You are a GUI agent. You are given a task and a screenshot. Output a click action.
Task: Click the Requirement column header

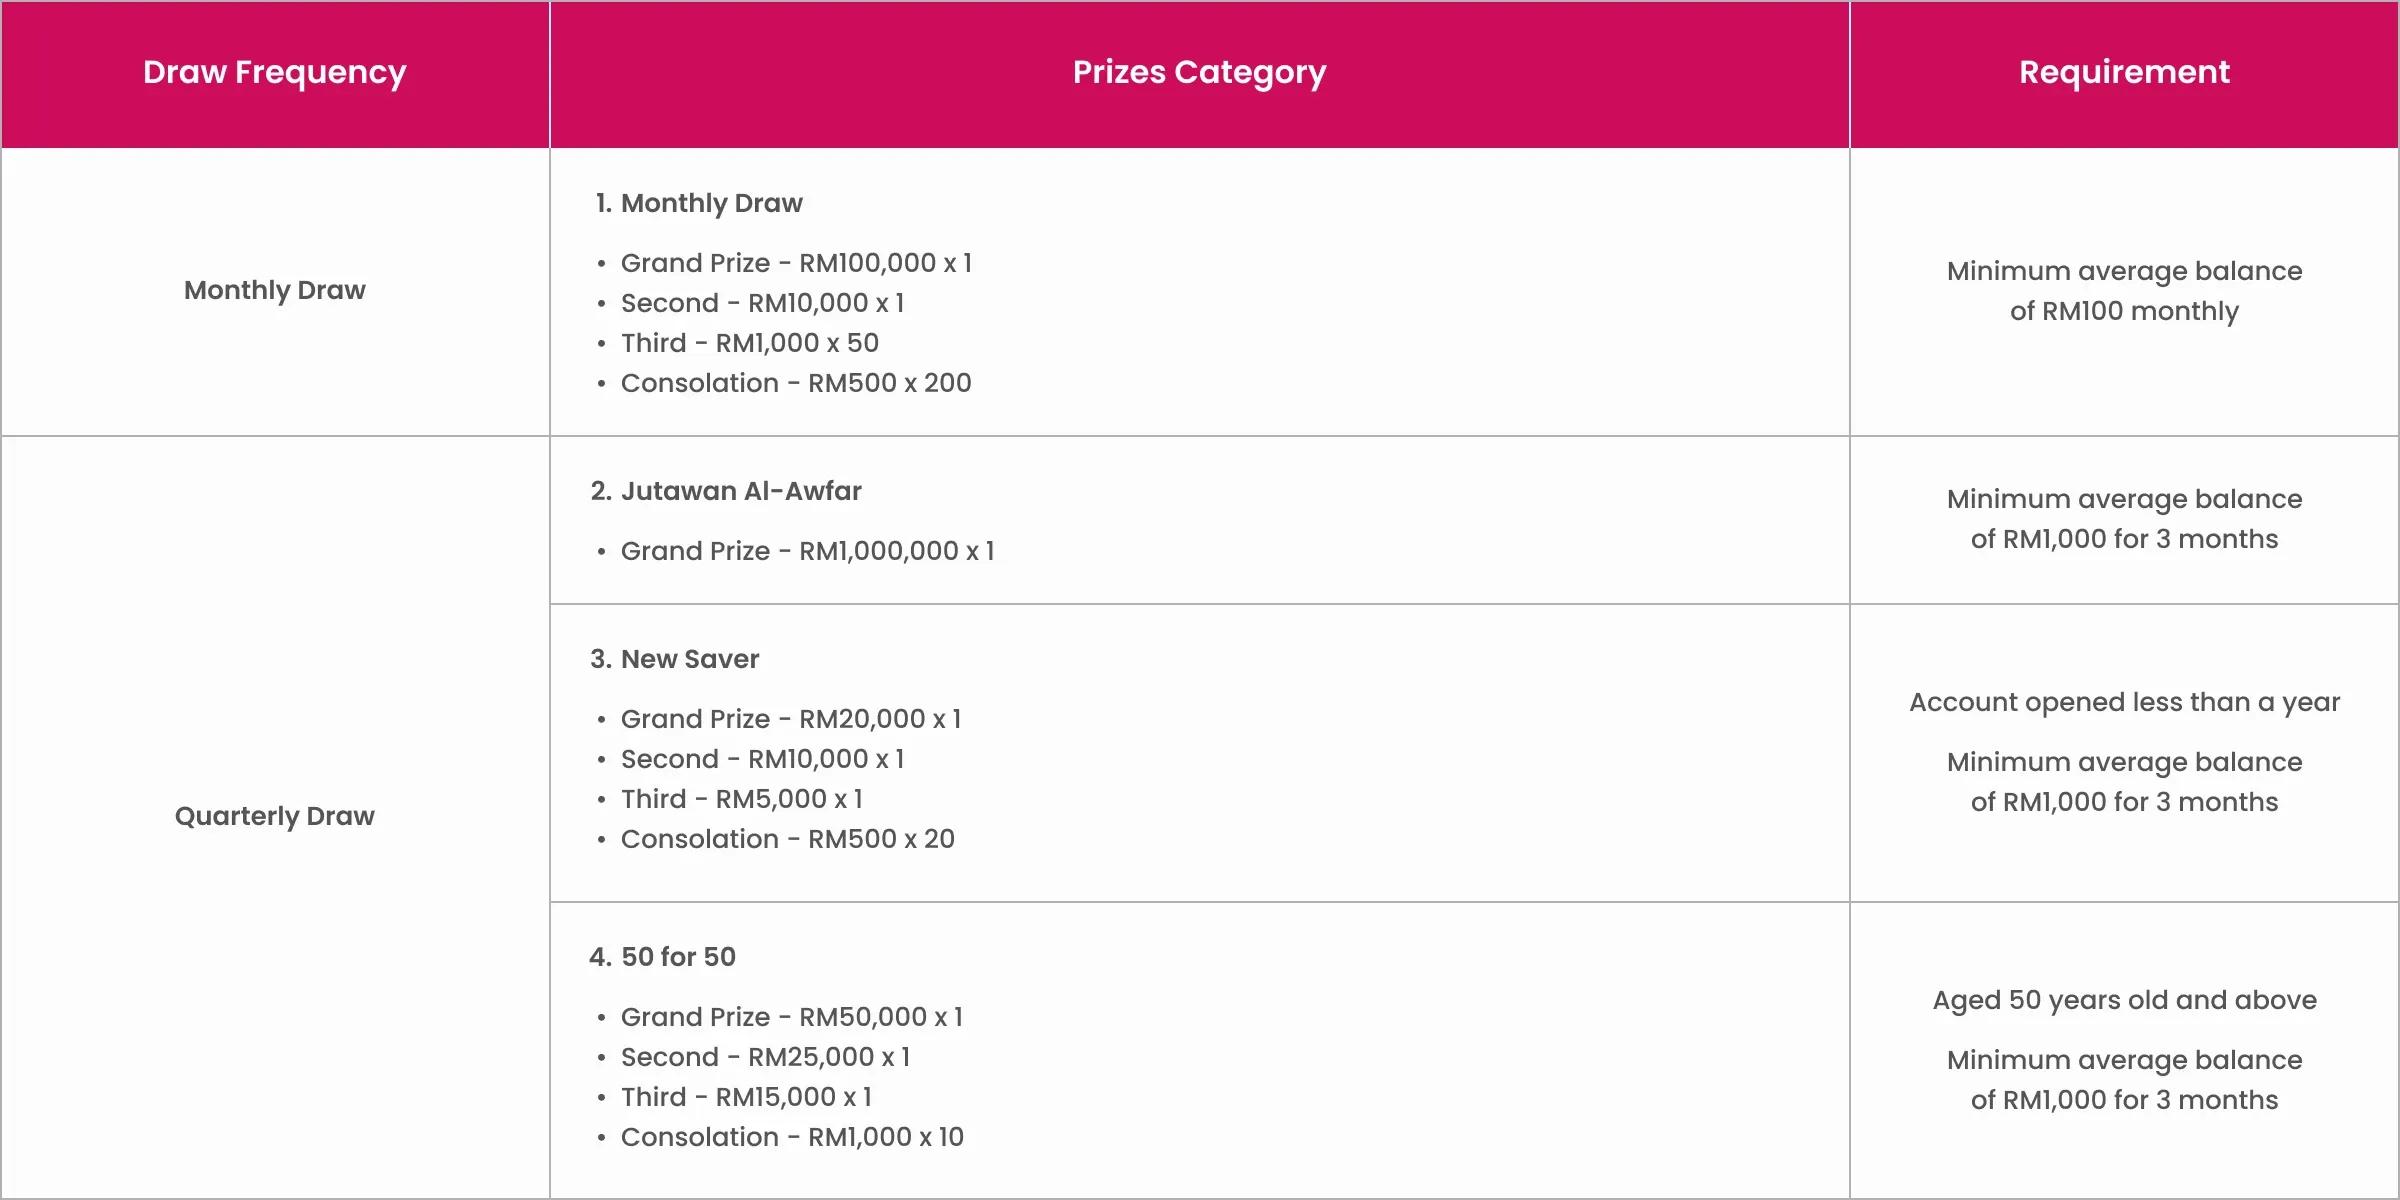[2124, 72]
